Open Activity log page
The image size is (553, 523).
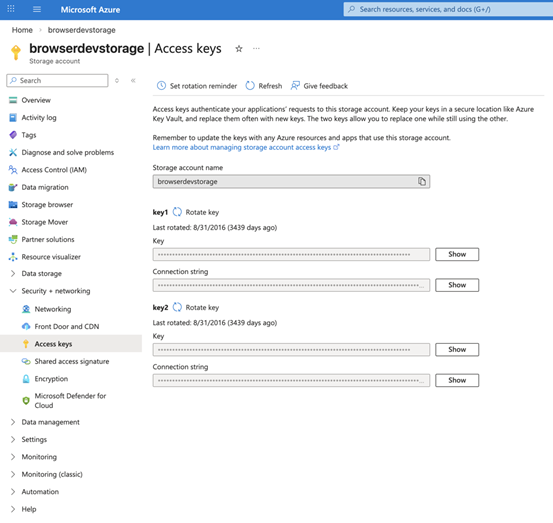(39, 117)
